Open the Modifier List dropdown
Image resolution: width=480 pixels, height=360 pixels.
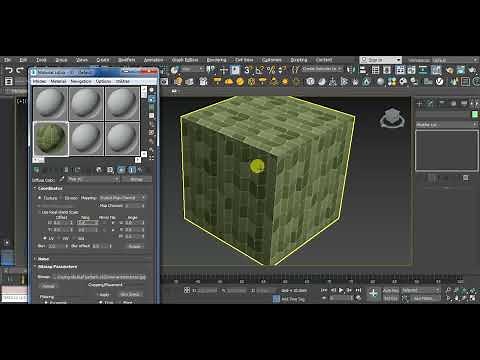(x=447, y=124)
